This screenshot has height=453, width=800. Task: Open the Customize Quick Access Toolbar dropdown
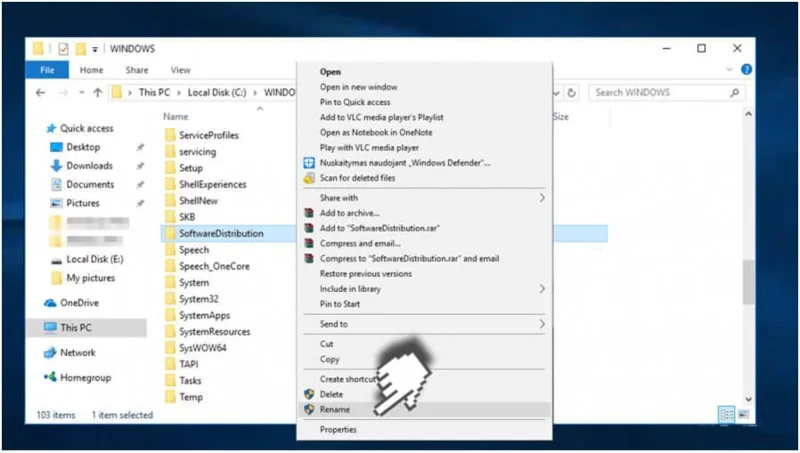[x=95, y=49]
